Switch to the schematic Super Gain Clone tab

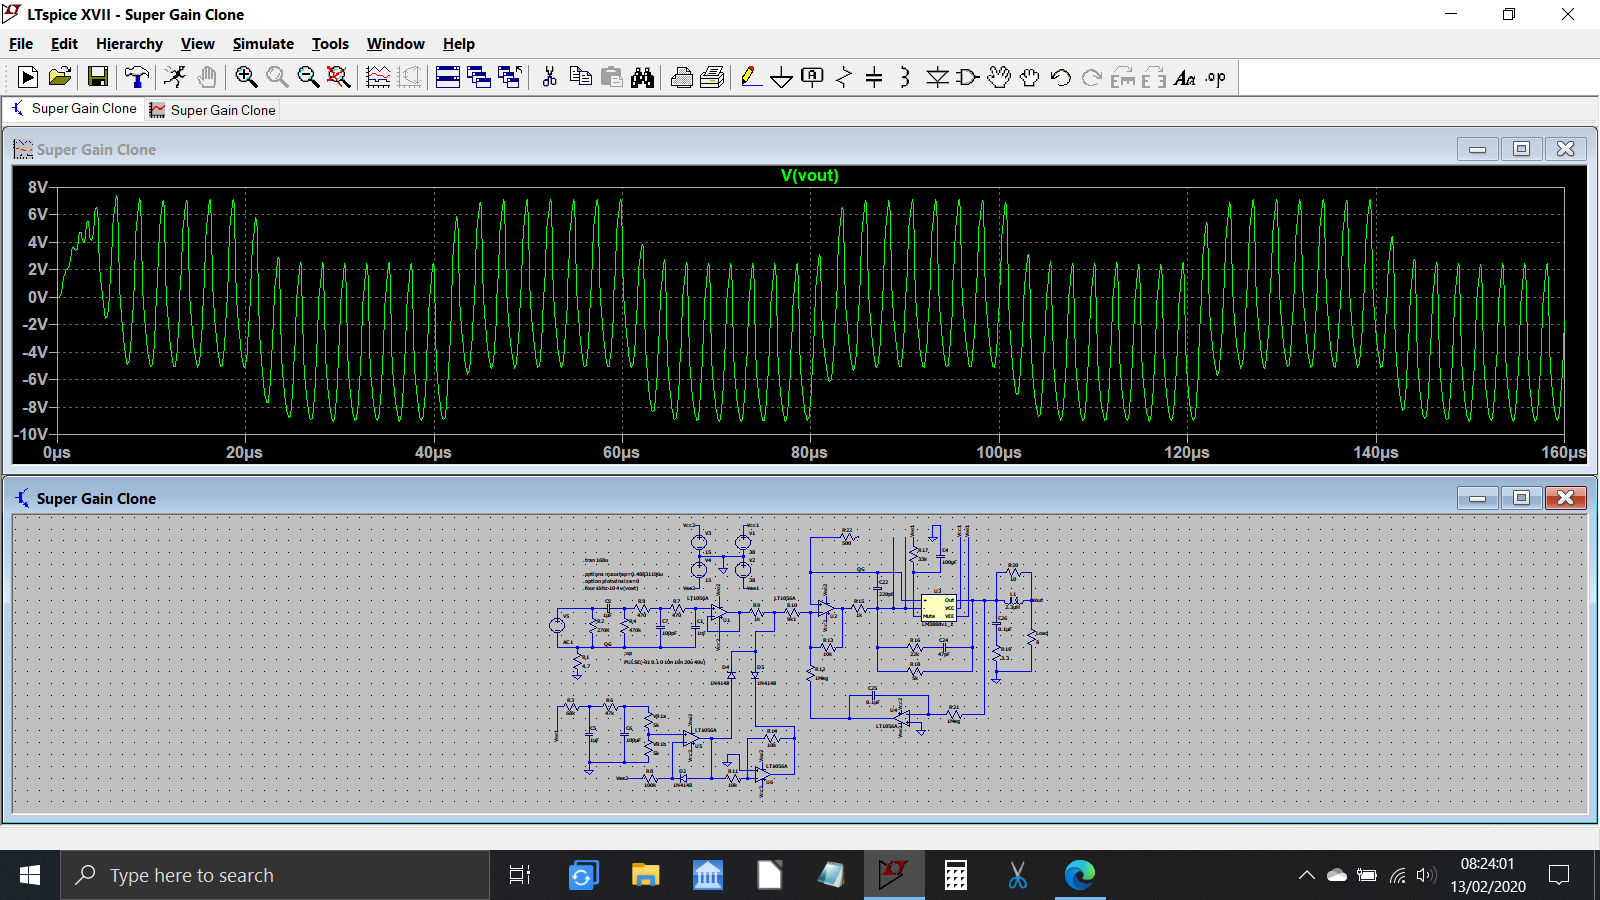click(74, 109)
